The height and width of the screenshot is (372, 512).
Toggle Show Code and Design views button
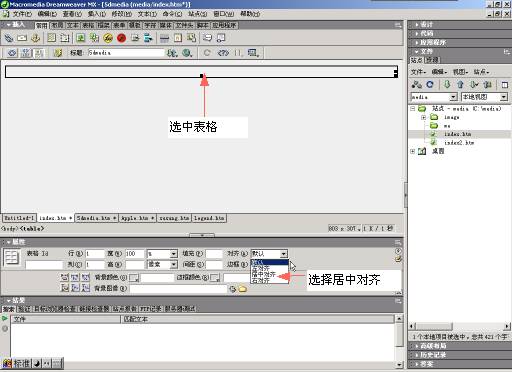click(26, 53)
